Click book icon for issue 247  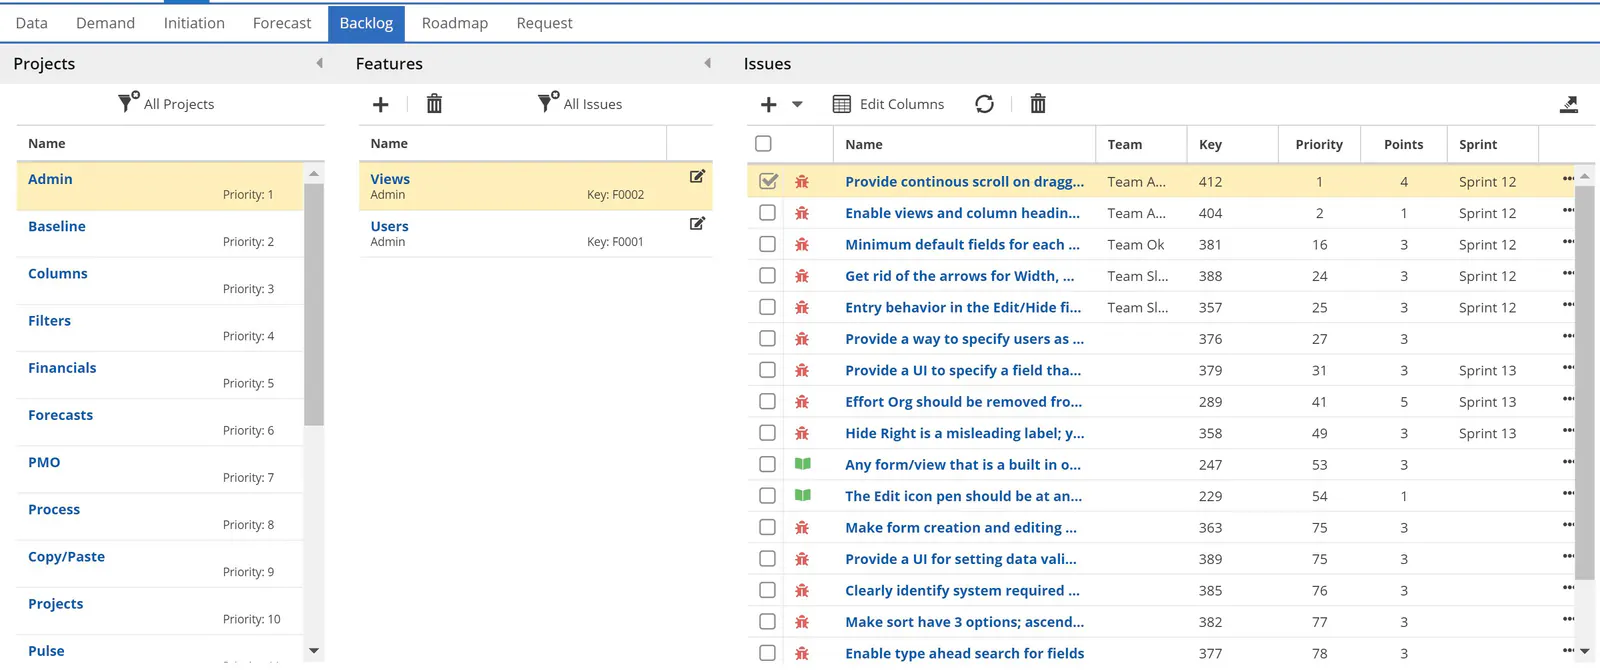(802, 464)
